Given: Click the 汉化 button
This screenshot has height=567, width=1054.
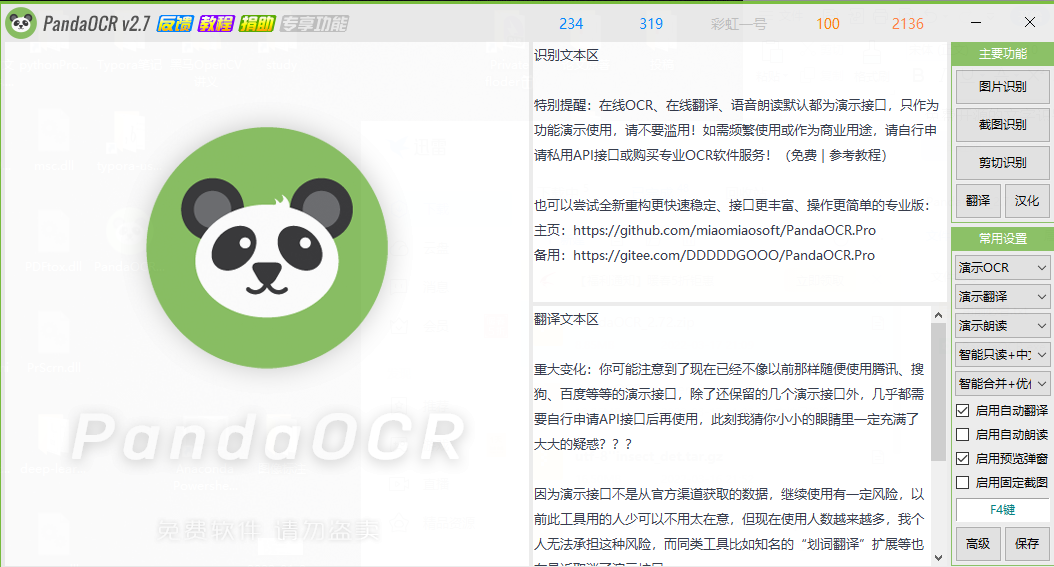Looking at the screenshot, I should coord(1026,201).
